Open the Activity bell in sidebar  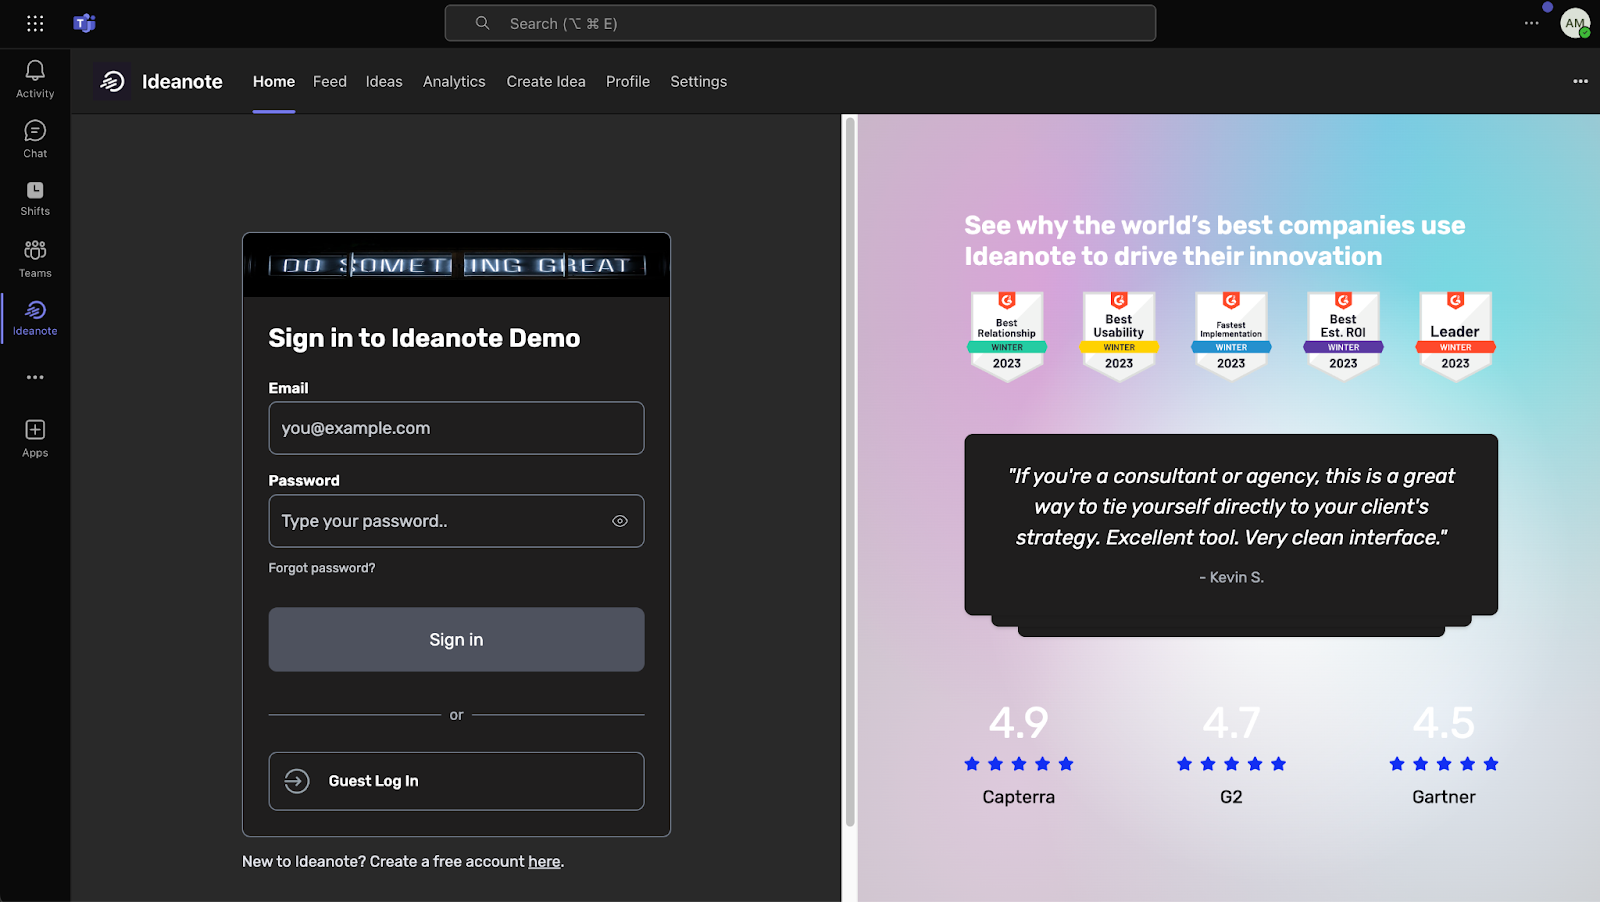[35, 79]
